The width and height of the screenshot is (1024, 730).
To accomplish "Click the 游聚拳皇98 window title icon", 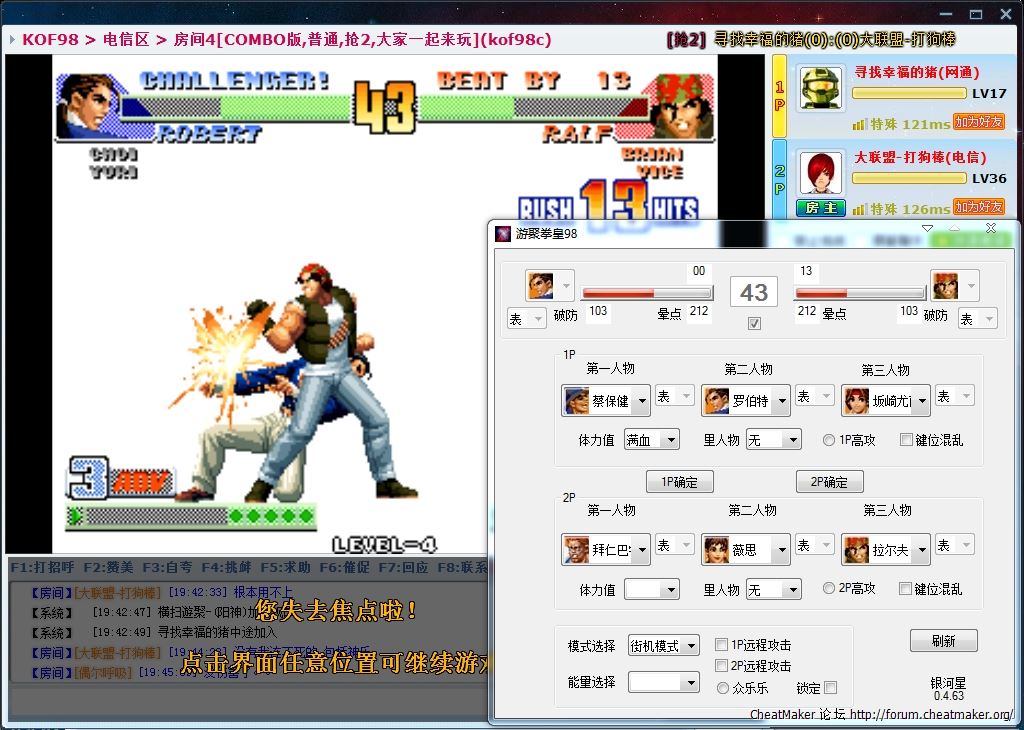I will click(503, 233).
